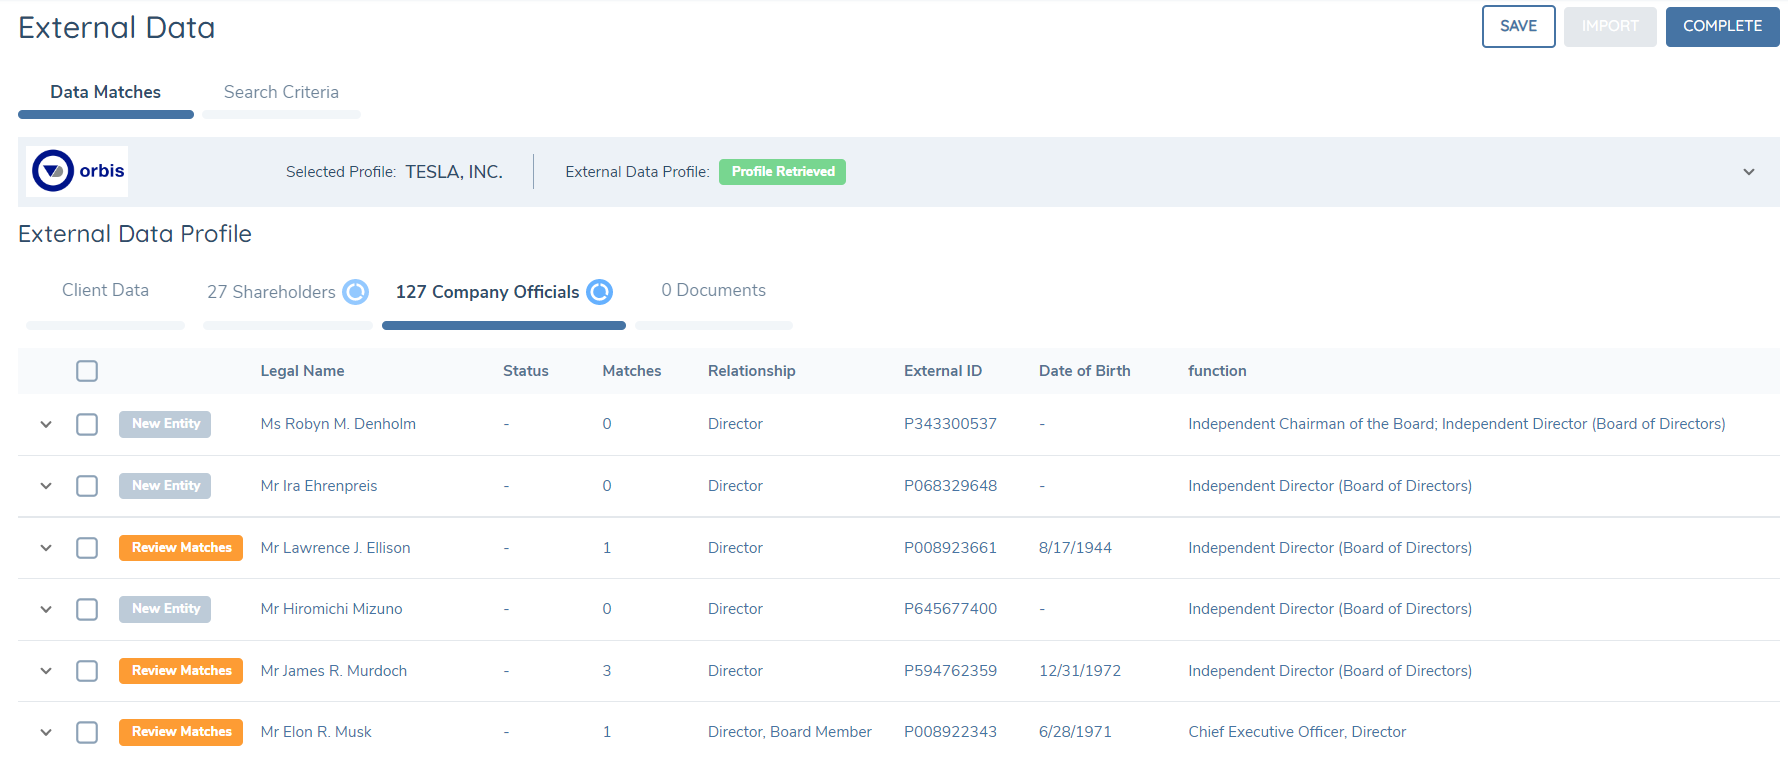
Task: Collapse the Orbis profile panel chevron
Action: 1749,172
